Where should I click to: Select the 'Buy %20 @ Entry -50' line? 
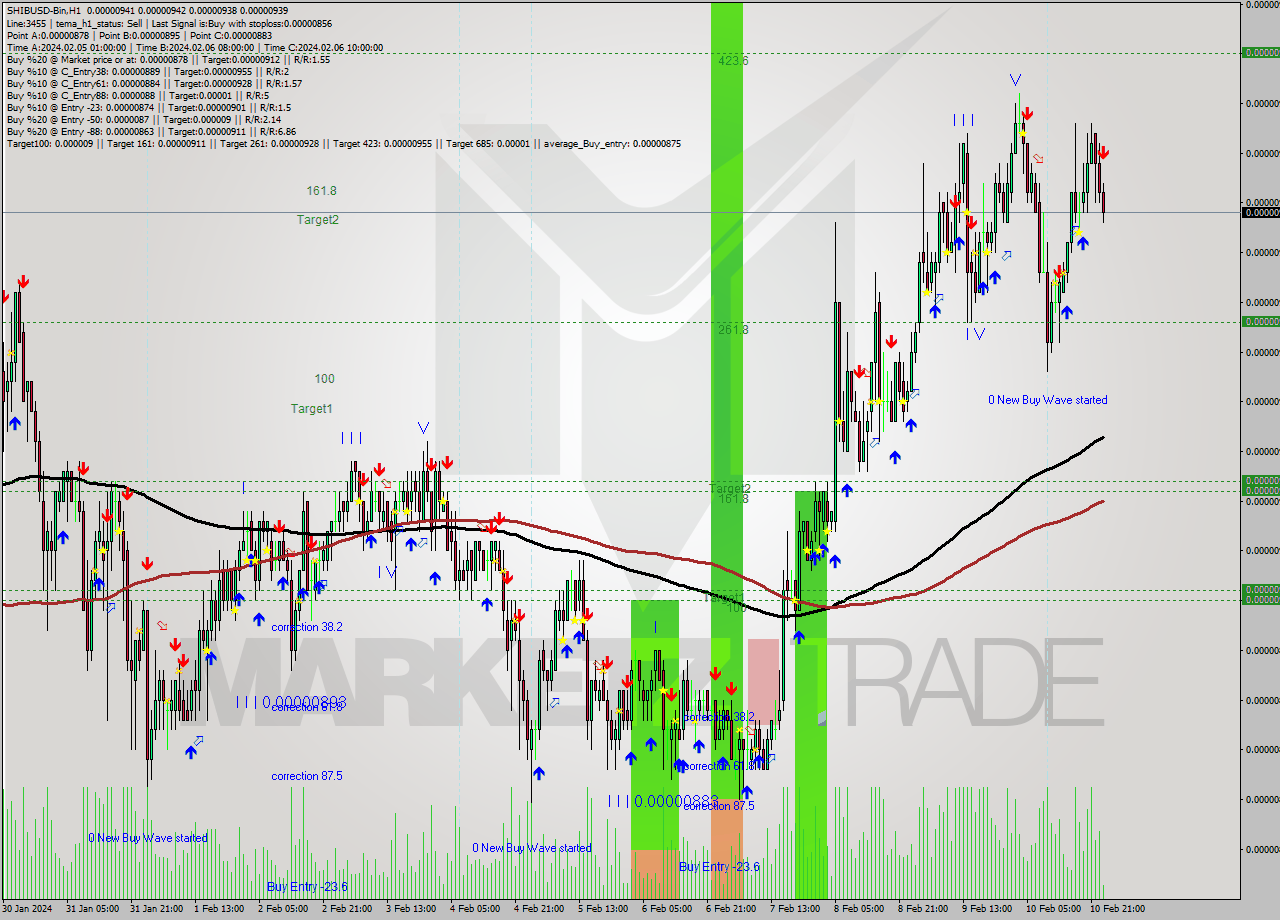(x=146, y=119)
